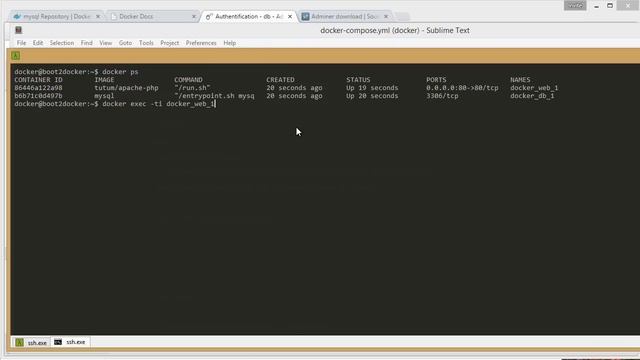Click the mysql image name in the IMAGE column
This screenshot has height=360, width=640.
(104, 96)
